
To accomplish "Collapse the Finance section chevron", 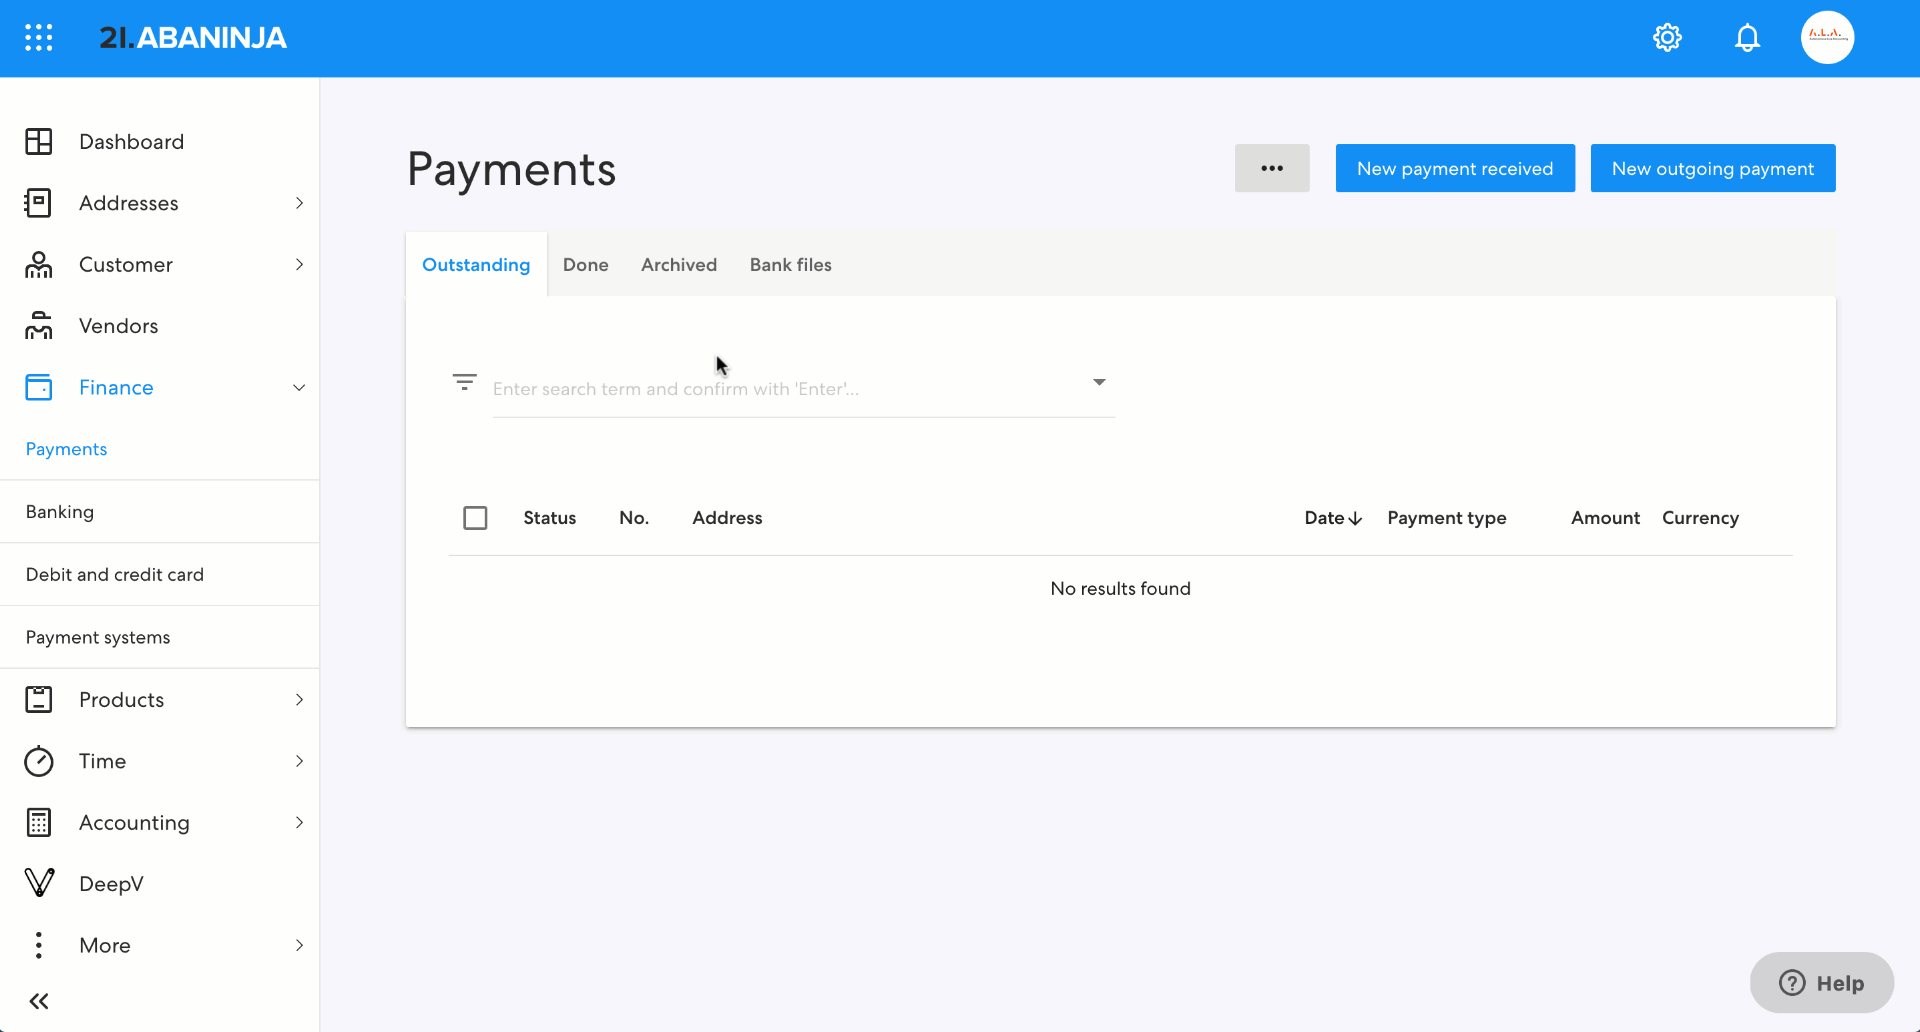I will (x=299, y=388).
